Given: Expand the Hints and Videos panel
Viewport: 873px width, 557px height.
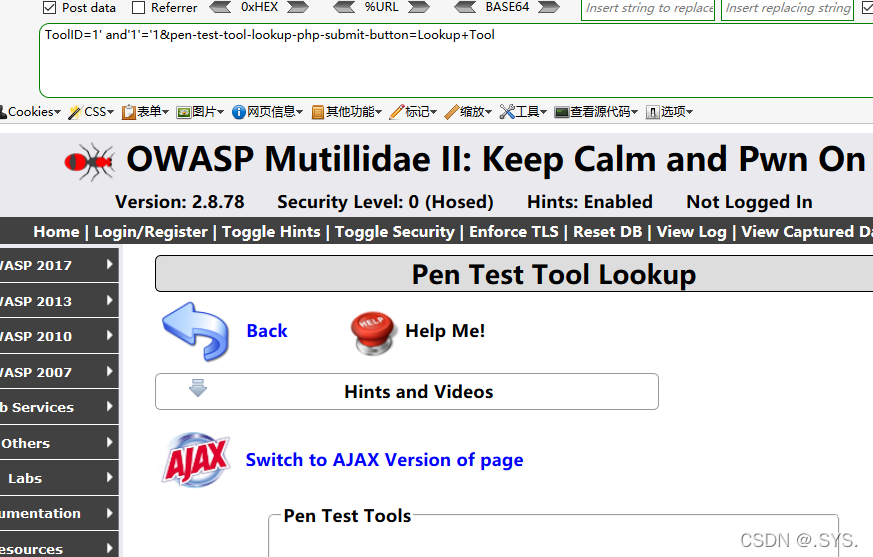Looking at the screenshot, I should (x=407, y=392).
